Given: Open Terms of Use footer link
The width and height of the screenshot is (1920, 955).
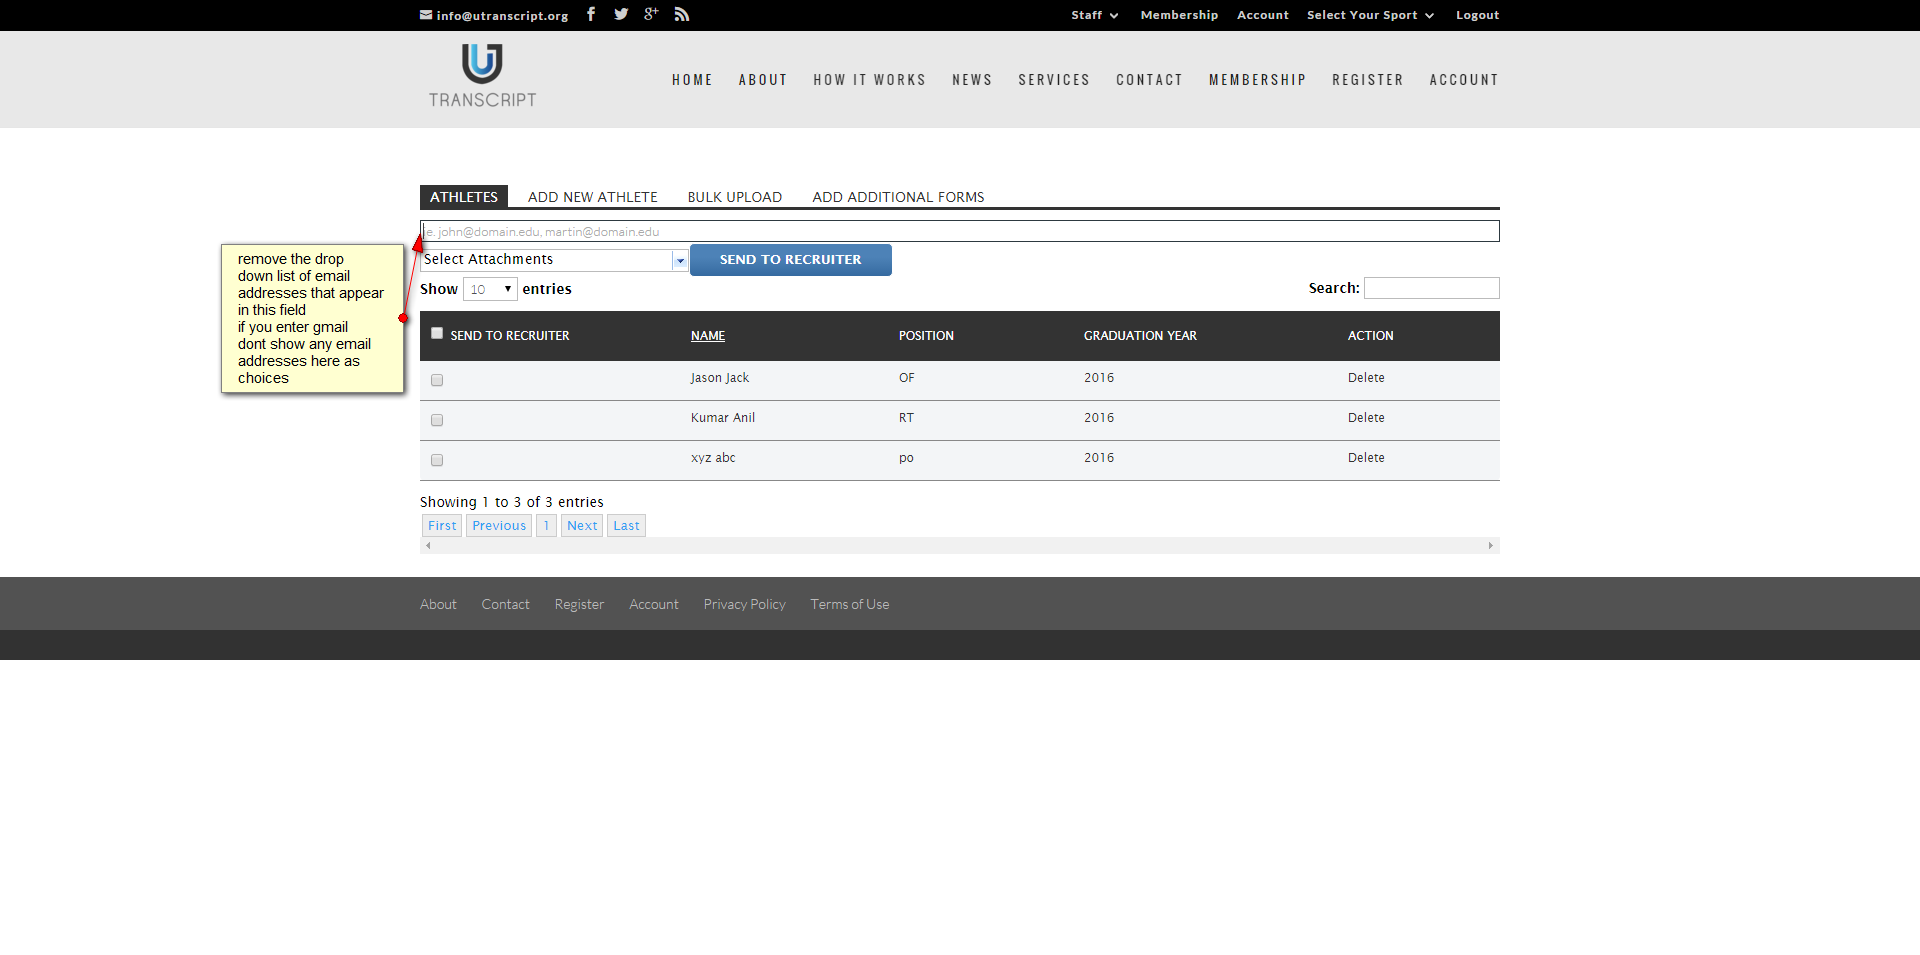Looking at the screenshot, I should tap(850, 604).
